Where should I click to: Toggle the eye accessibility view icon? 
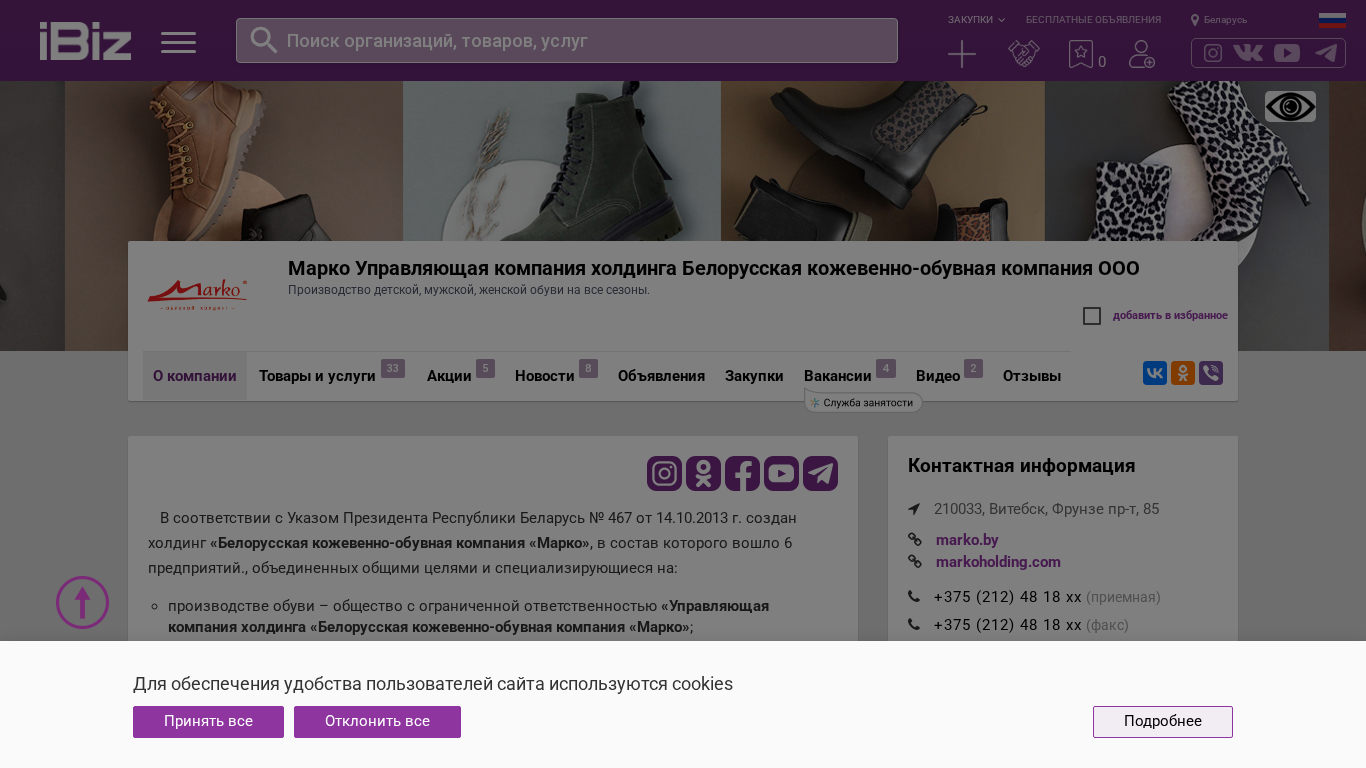tap(1290, 106)
